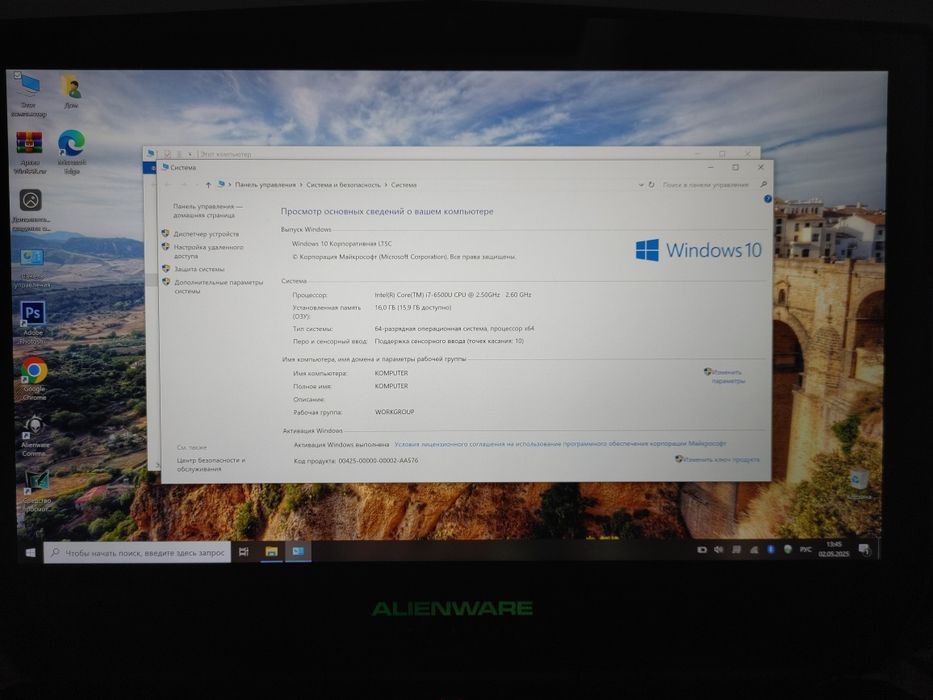The height and width of the screenshot is (700, 933).
Task: Click the taskbar search box
Action: [x=137, y=553]
